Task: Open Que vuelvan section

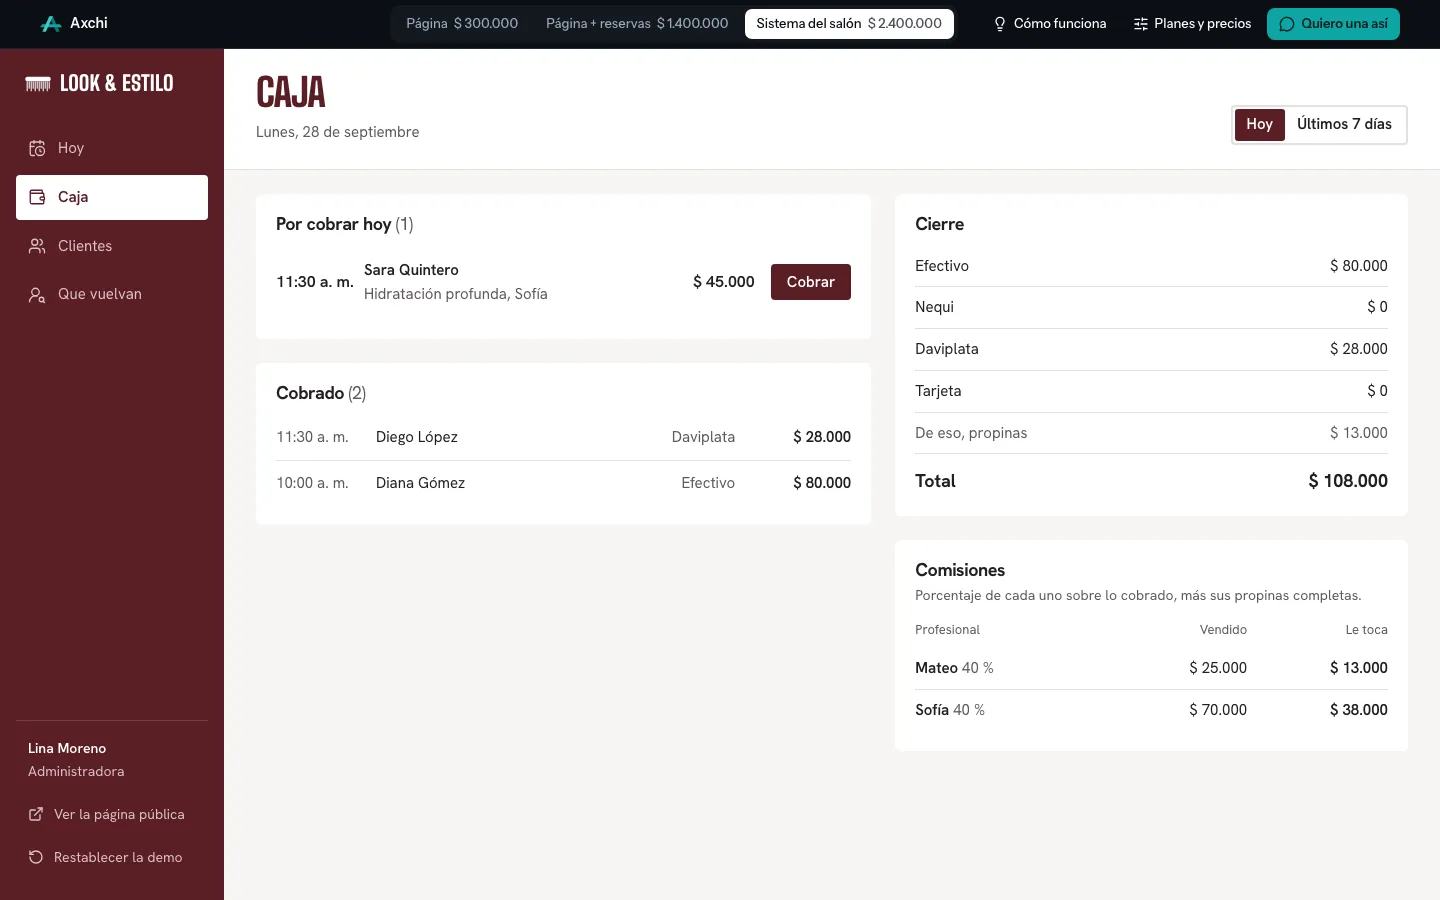Action: coord(112,294)
